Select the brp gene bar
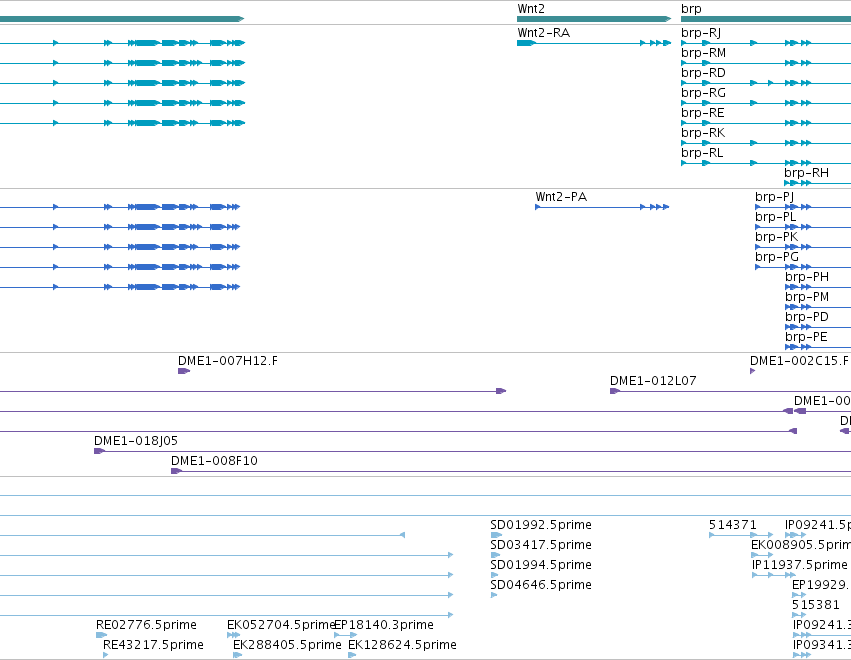The image size is (851, 660). click(x=766, y=19)
